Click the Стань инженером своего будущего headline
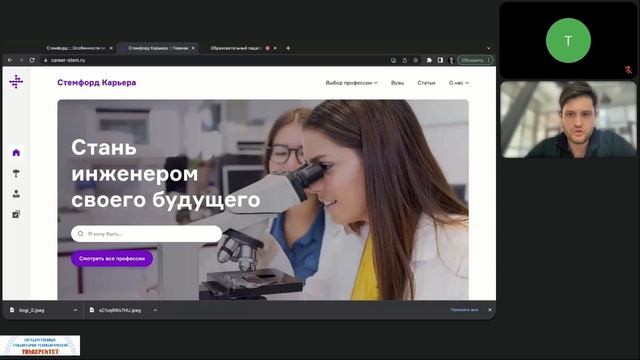 (165, 174)
